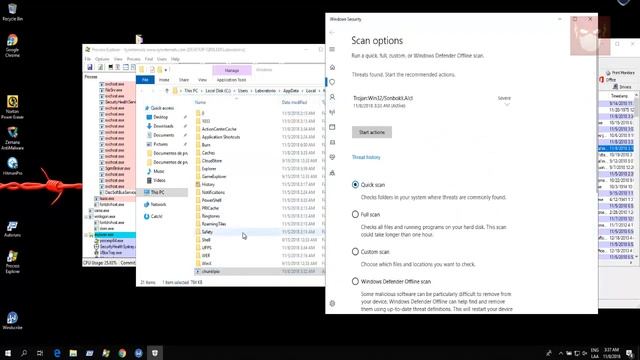The height and width of the screenshot is (360, 640).
Task: Open Documents in navigation pane
Action: (164, 135)
